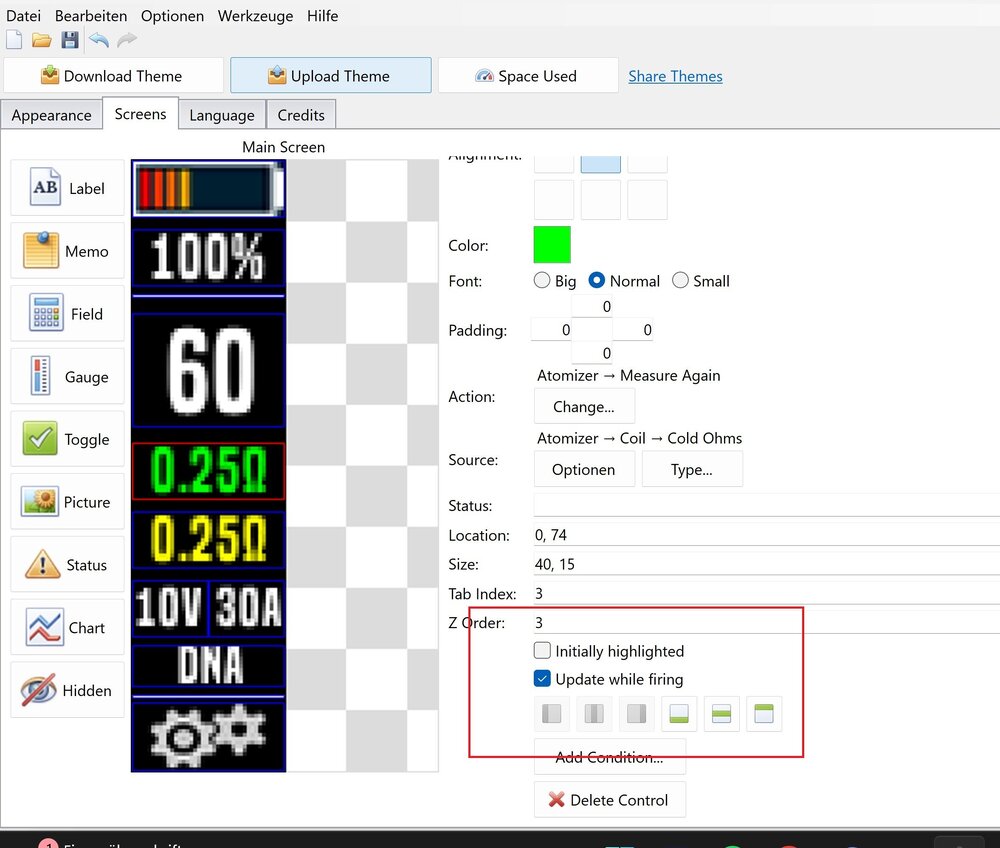Screen dimensions: 1000x848
Task: Select the Big font radio button
Action: coord(541,281)
